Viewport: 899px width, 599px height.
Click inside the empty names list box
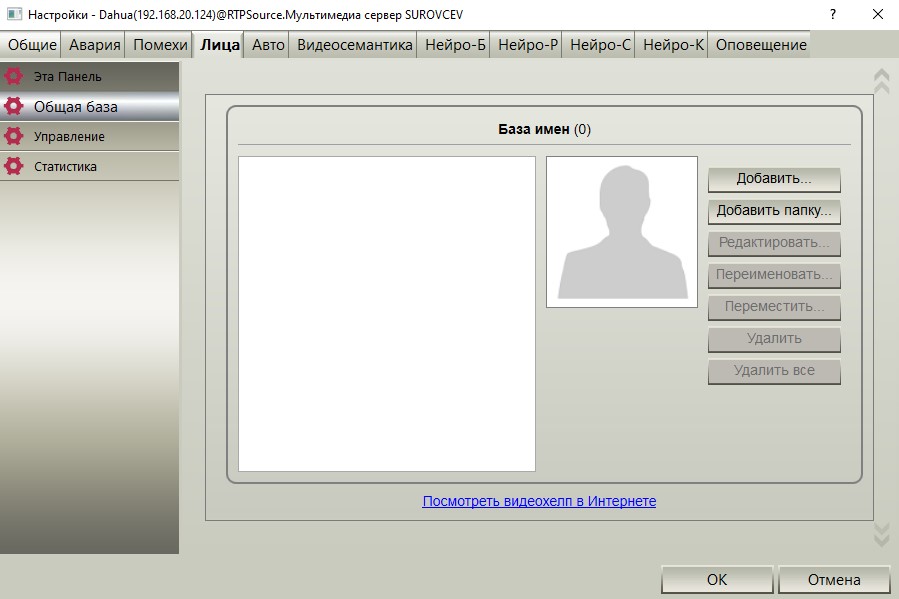[x=387, y=314]
